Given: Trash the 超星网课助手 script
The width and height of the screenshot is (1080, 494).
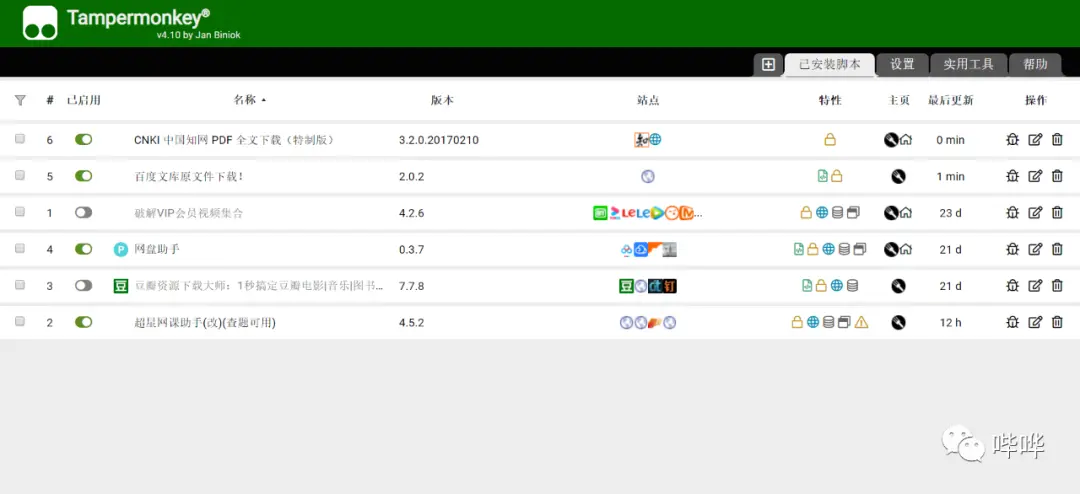Looking at the screenshot, I should pyautogui.click(x=1057, y=322).
